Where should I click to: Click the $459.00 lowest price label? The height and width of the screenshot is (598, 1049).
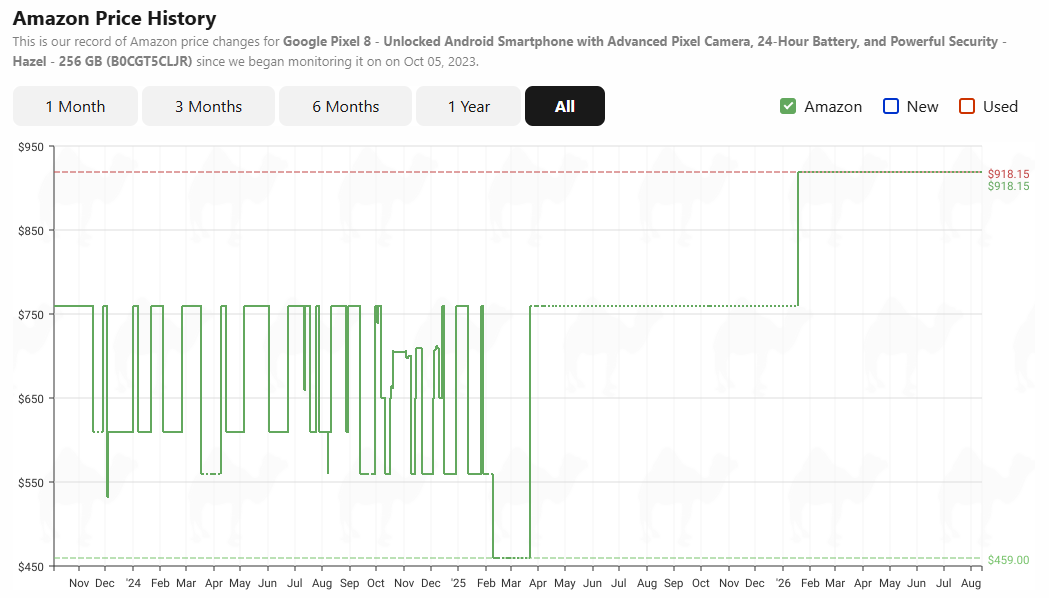tap(1008, 560)
